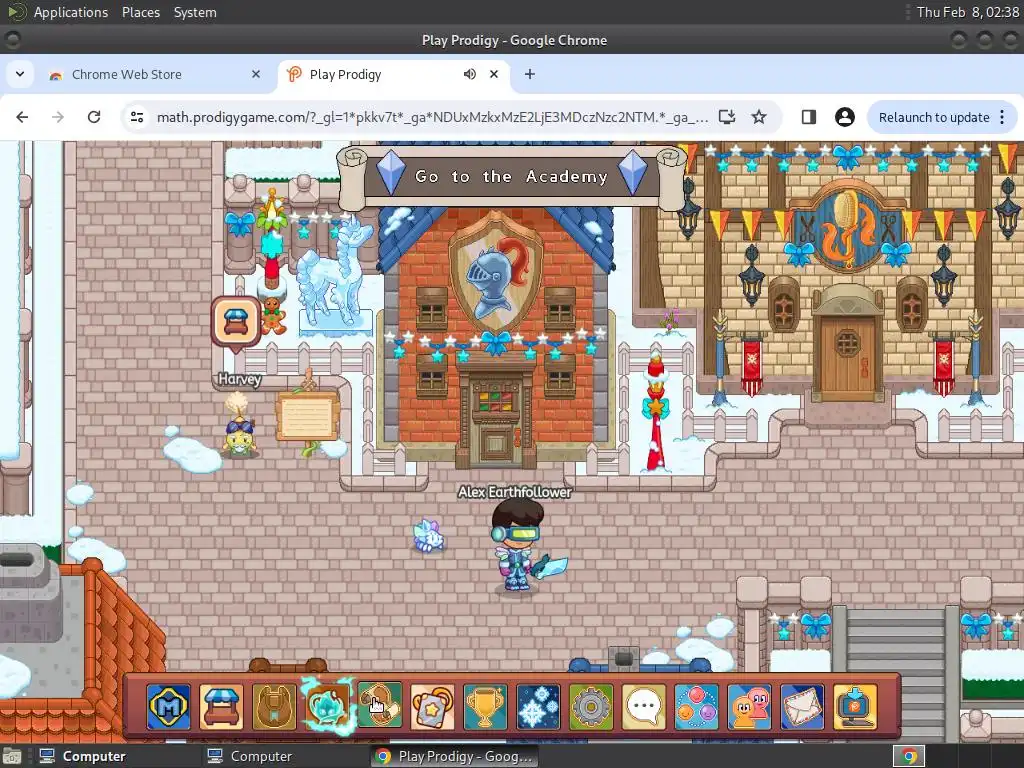Click the house icon bubble above Harvey
The height and width of the screenshot is (768, 1024).
click(236, 321)
